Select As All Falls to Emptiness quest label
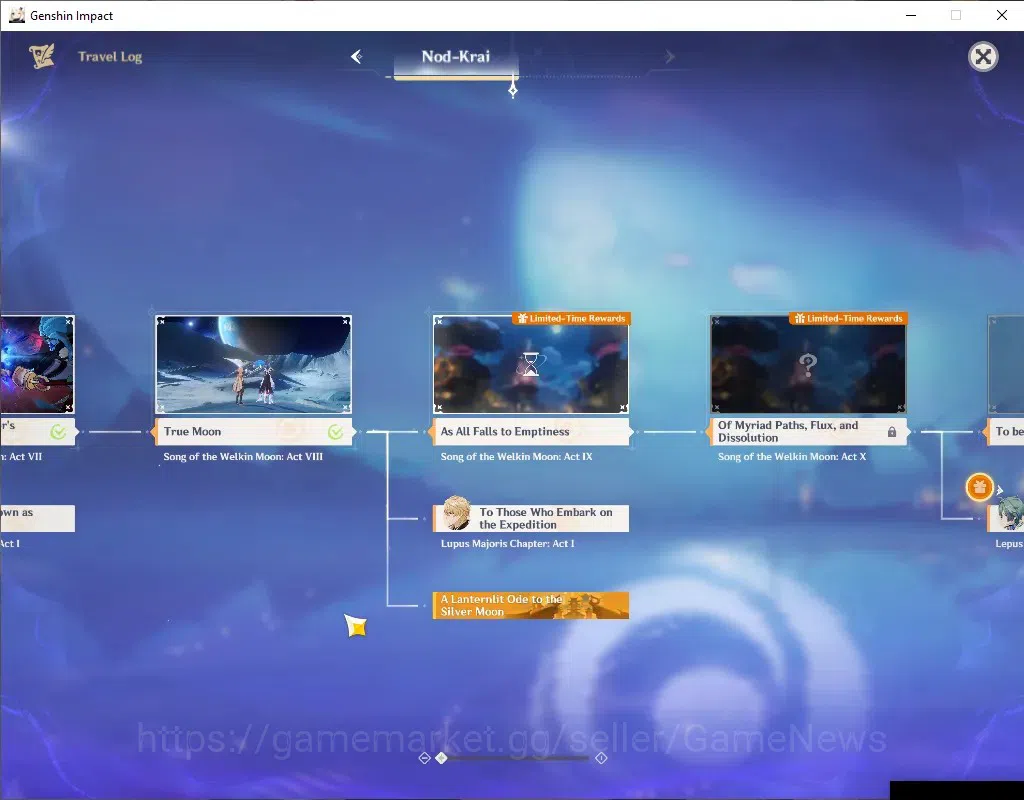This screenshot has width=1024, height=800. (x=531, y=432)
